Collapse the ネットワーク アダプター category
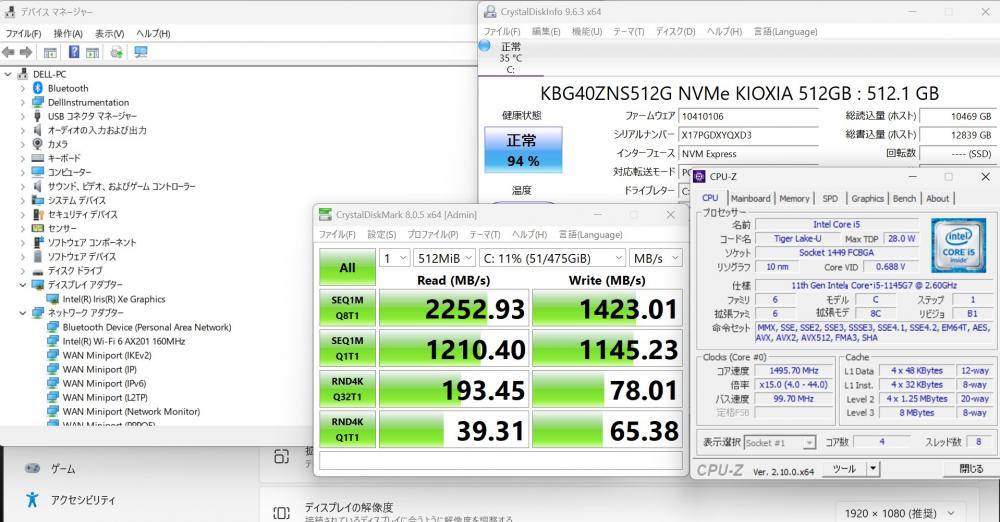1000x522 pixels. pos(23,313)
